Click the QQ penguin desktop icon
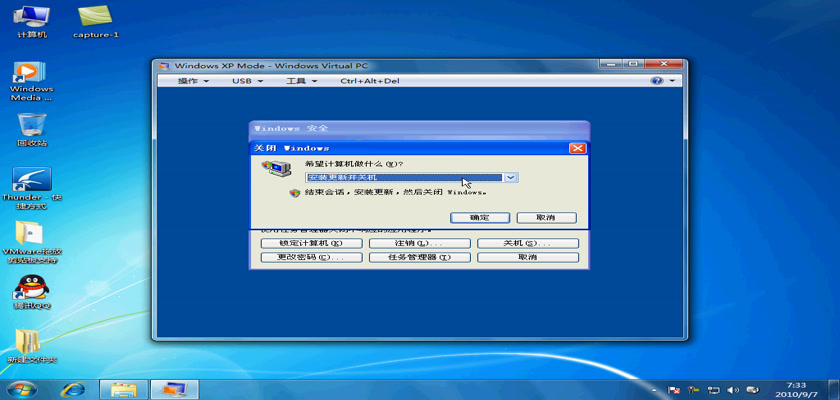 click(30, 288)
